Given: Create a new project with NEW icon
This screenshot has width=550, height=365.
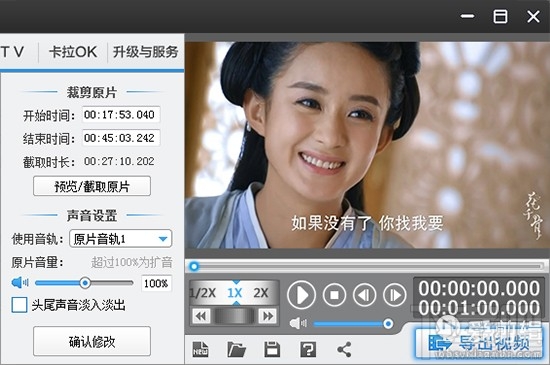Looking at the screenshot, I should 201,349.
